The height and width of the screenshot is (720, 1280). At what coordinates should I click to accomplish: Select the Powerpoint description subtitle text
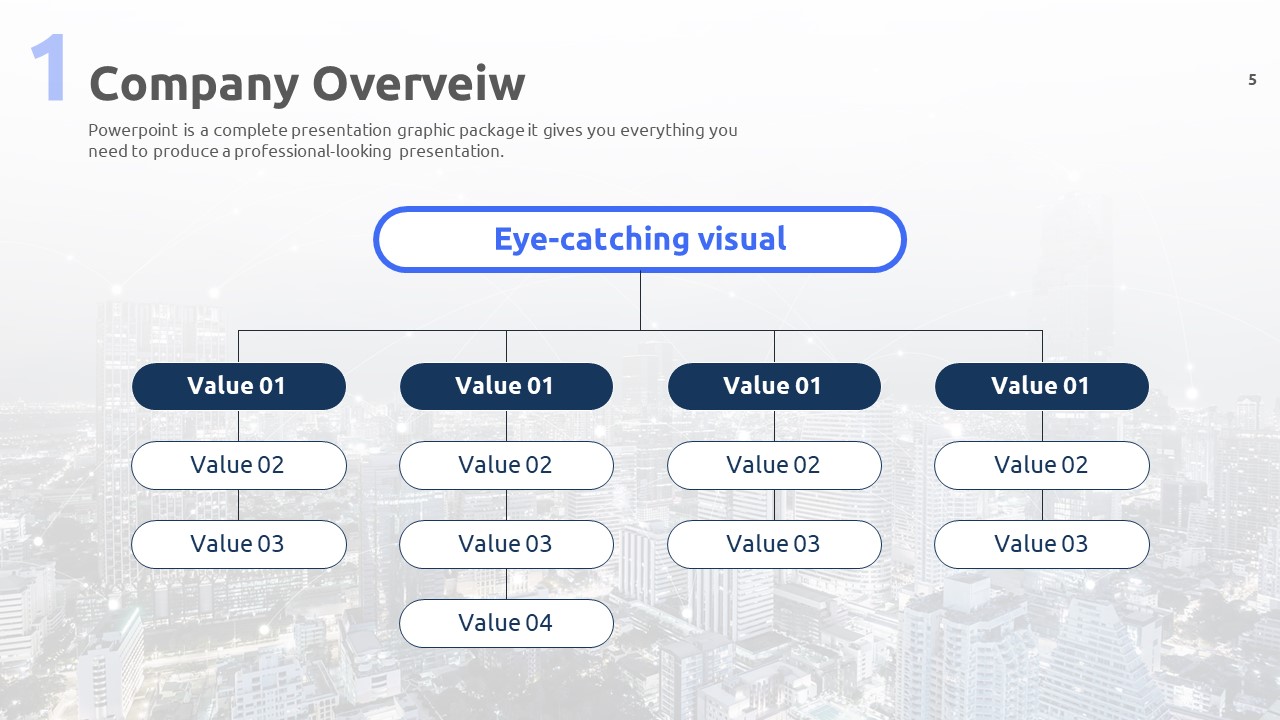pos(412,141)
